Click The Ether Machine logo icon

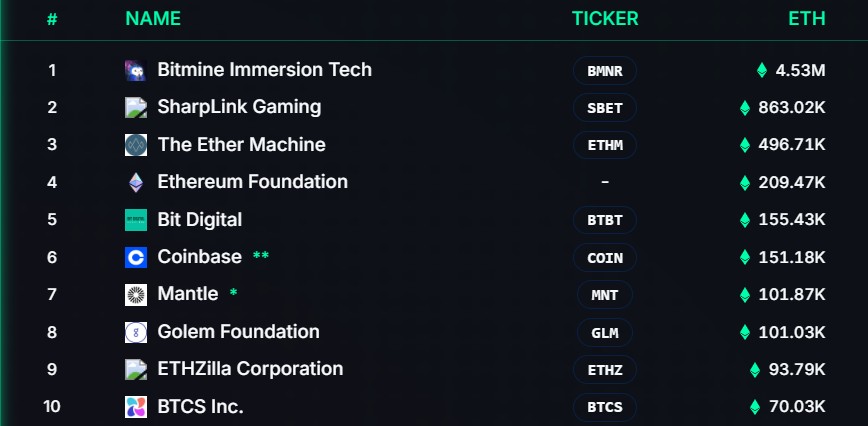135,145
